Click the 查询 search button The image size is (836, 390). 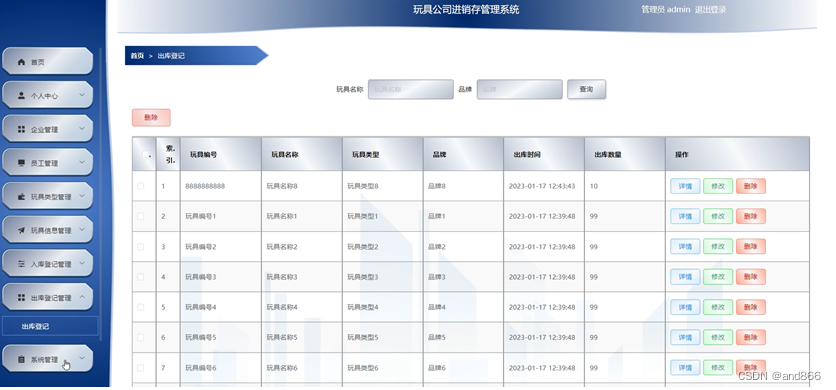(586, 89)
